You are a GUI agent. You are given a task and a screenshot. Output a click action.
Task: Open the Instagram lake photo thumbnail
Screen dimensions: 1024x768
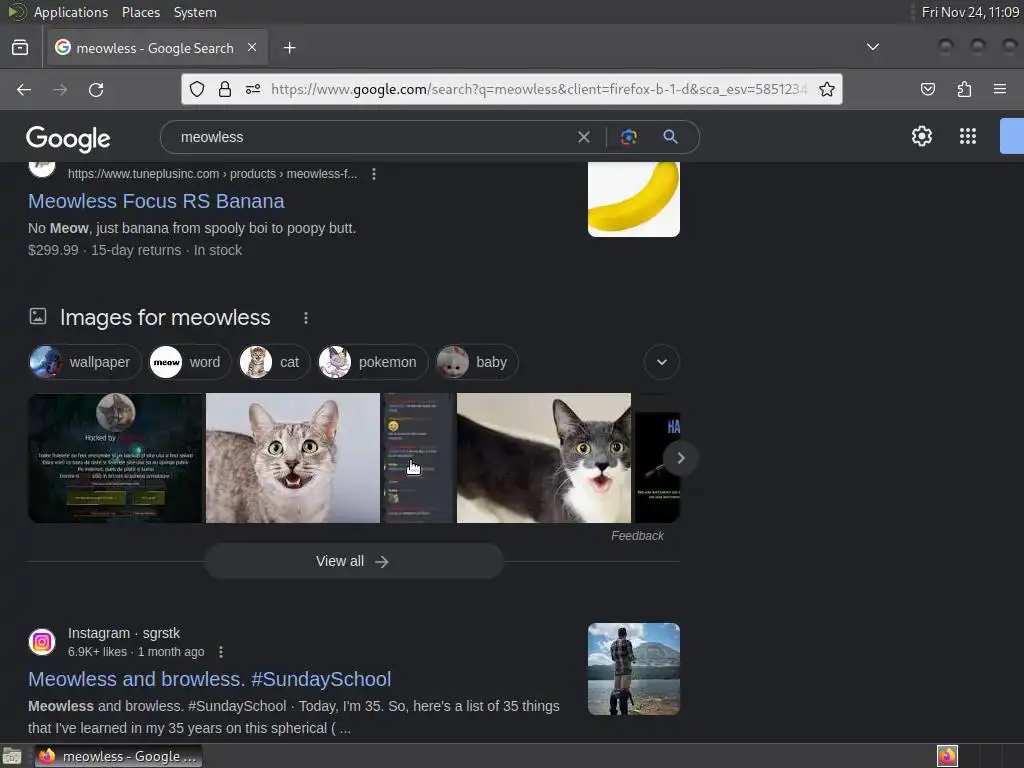(633, 669)
